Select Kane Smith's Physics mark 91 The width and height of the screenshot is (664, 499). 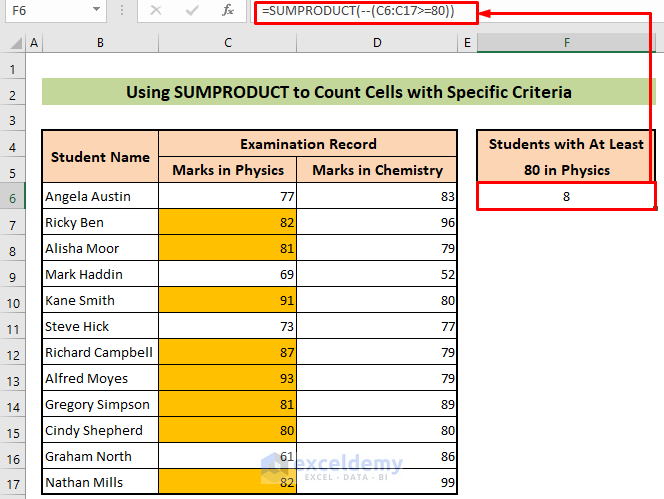[x=228, y=300]
